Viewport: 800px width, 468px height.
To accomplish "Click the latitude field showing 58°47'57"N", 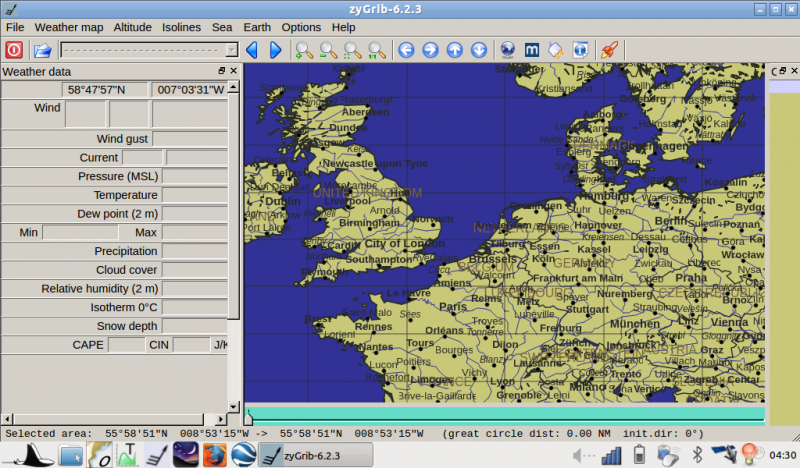I will pos(96,90).
